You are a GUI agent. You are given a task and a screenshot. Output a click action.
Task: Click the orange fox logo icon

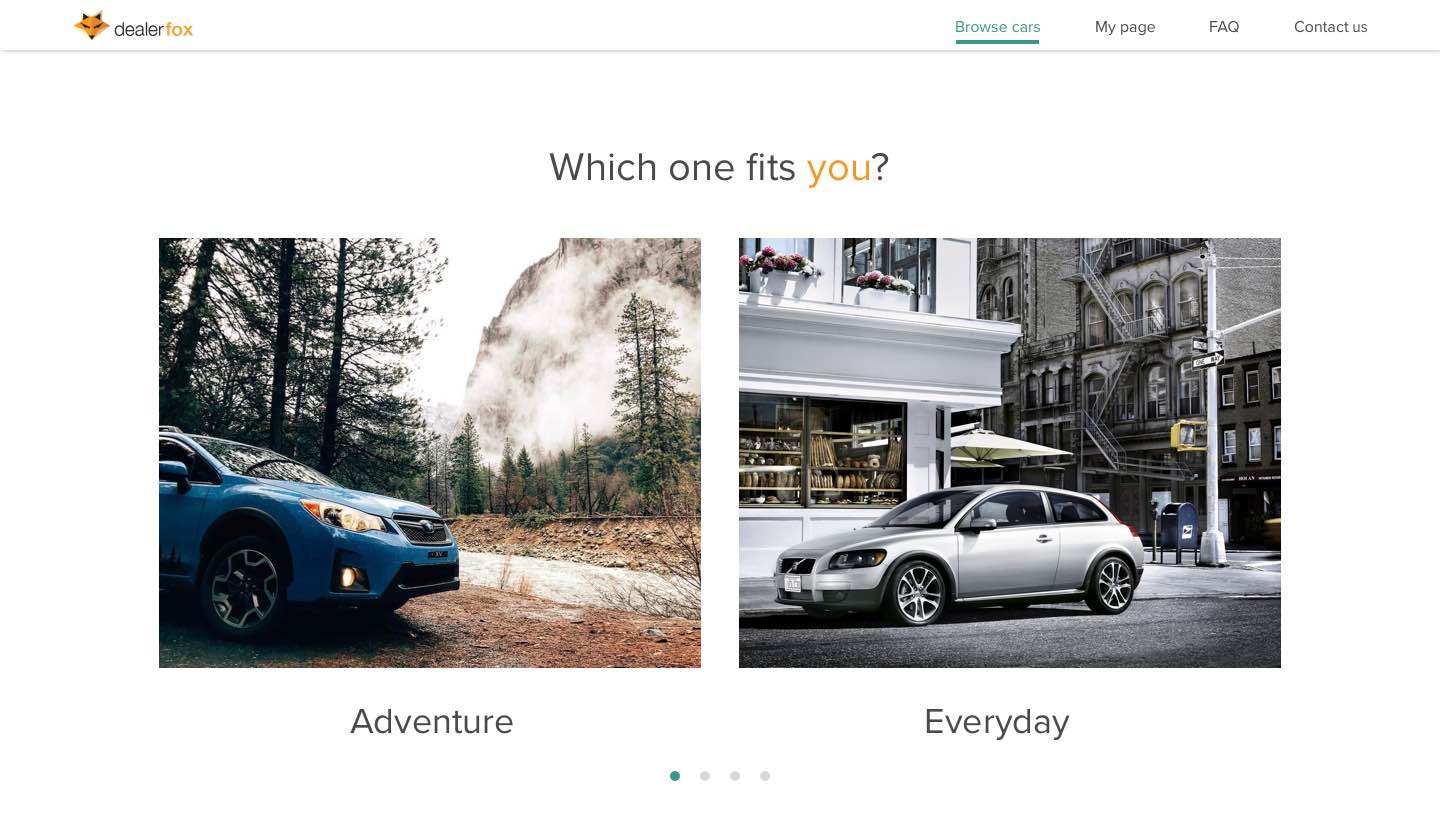pyautogui.click(x=91, y=26)
